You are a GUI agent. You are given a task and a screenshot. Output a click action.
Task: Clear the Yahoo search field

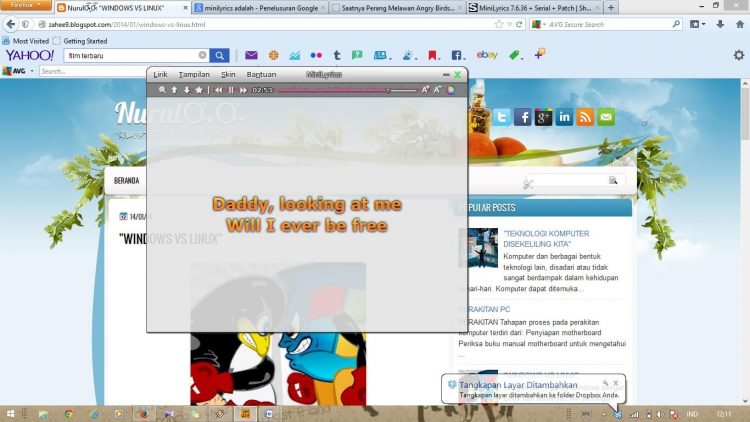(202, 56)
